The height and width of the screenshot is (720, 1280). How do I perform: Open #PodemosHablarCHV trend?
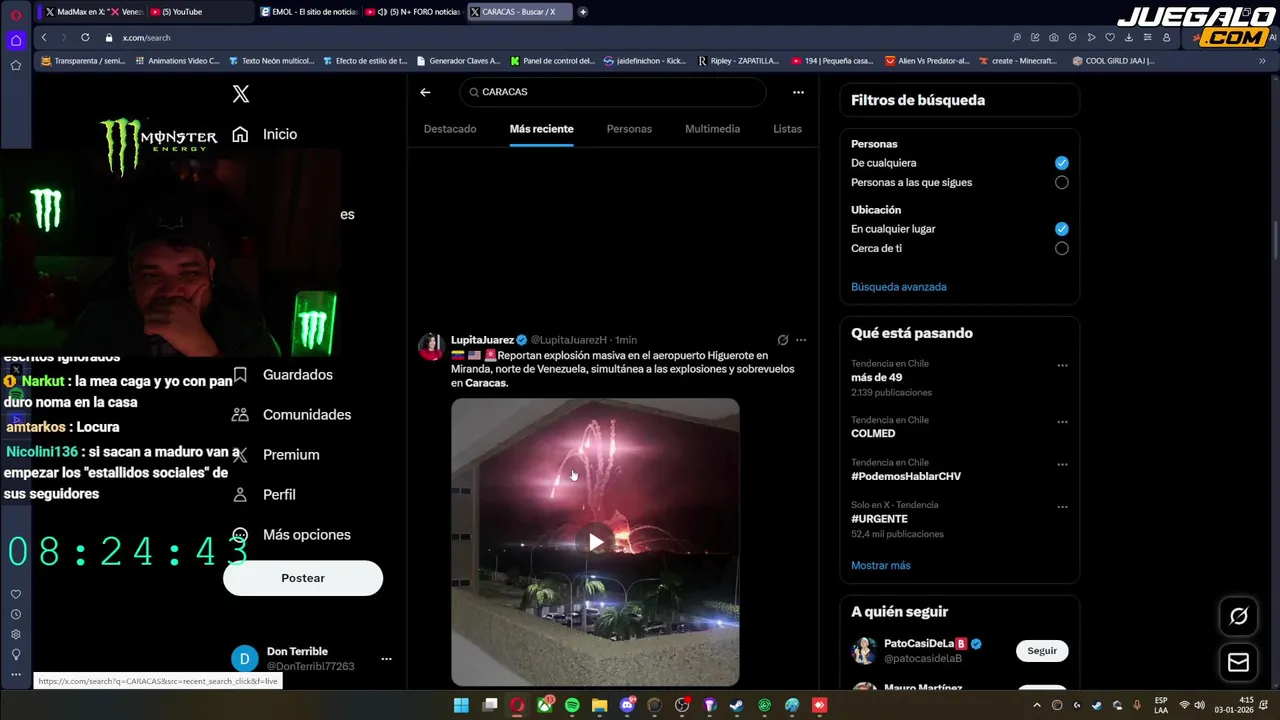906,477
